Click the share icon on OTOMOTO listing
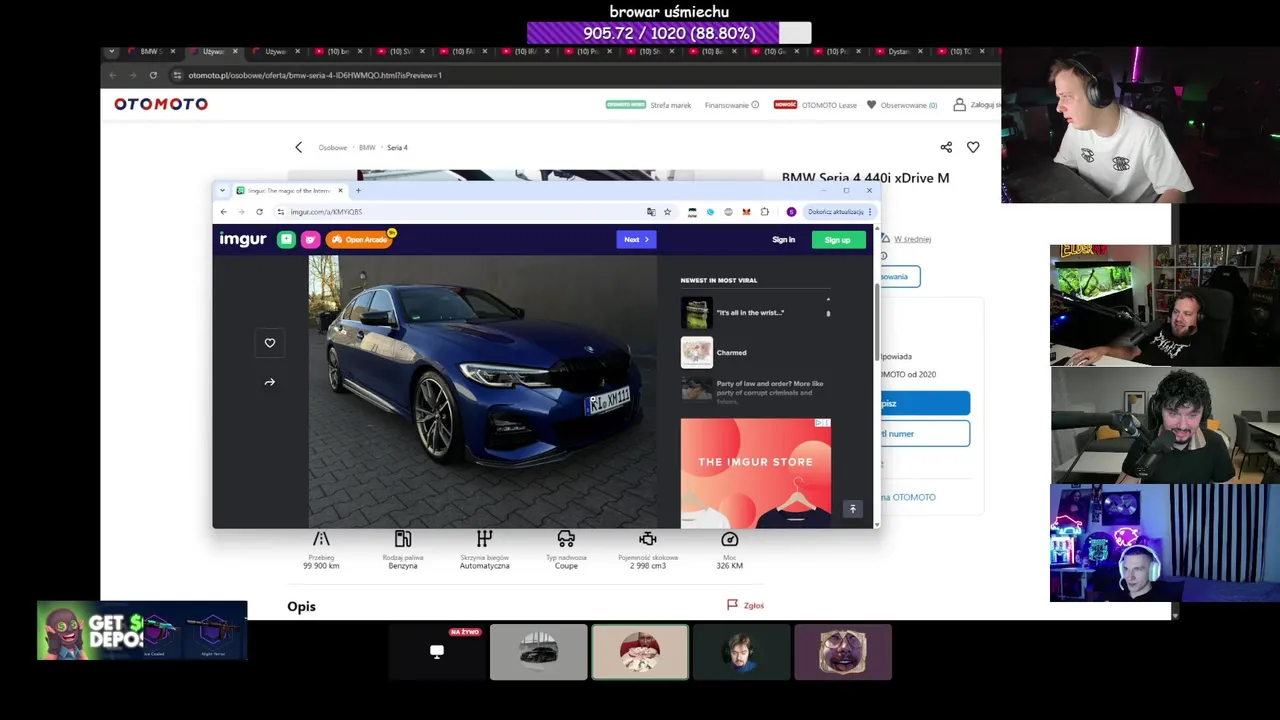This screenshot has height=720, width=1280. (x=946, y=147)
